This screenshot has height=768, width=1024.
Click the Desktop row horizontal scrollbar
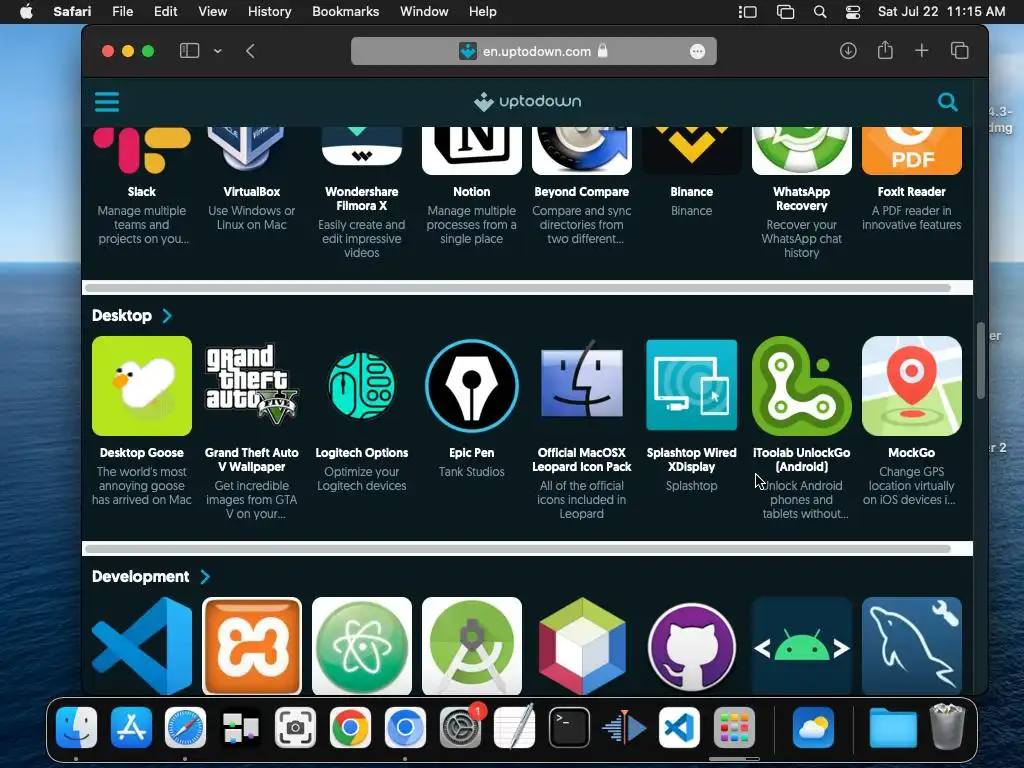tap(518, 549)
